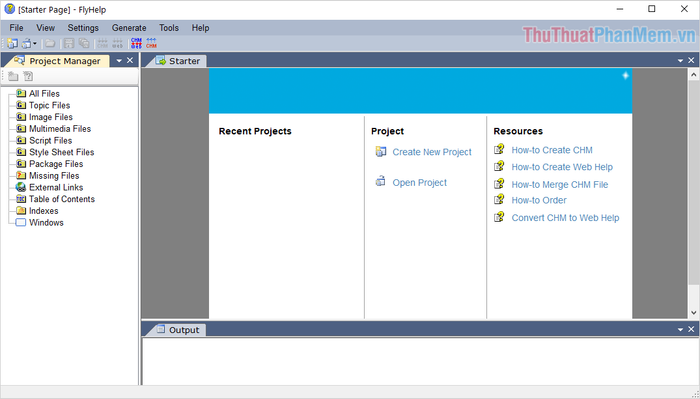The height and width of the screenshot is (399, 700).
Task: Select All Files in the project tree
Action: tap(44, 94)
